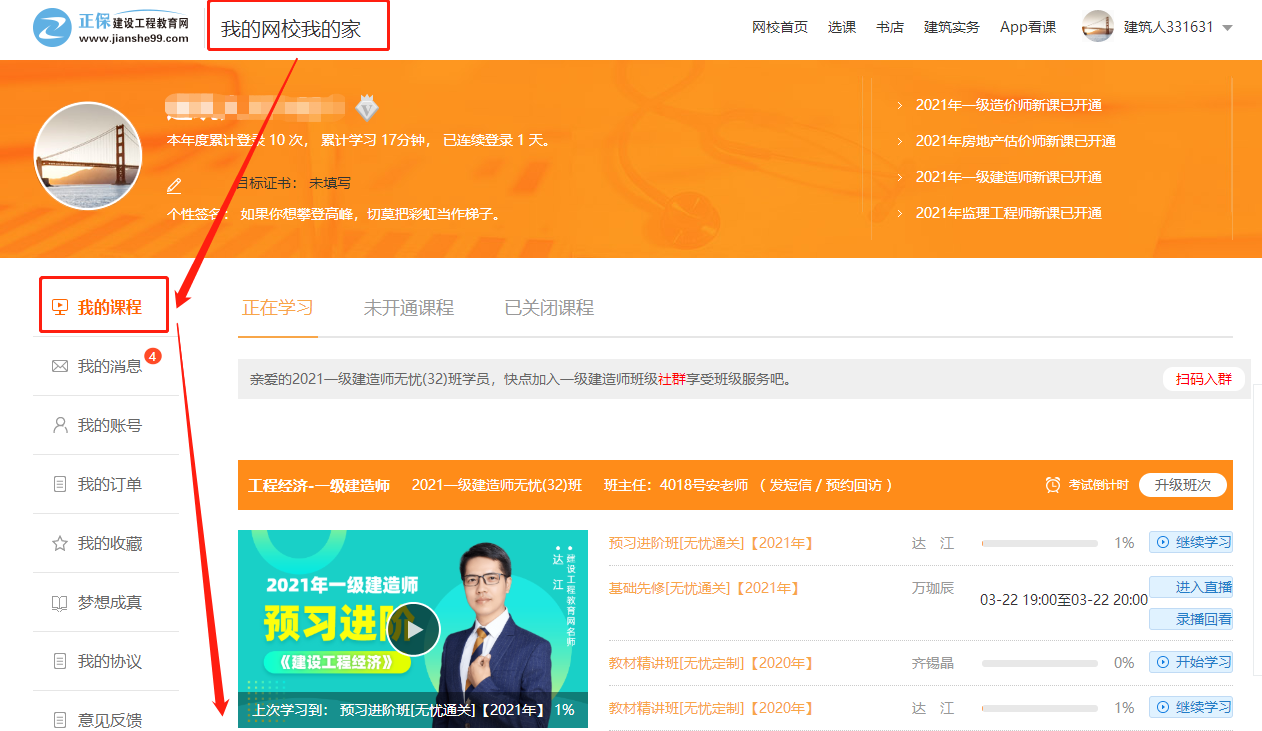The height and width of the screenshot is (731, 1262).
Task: Click the 考试倒计时 clock icon
Action: [x=1051, y=485]
